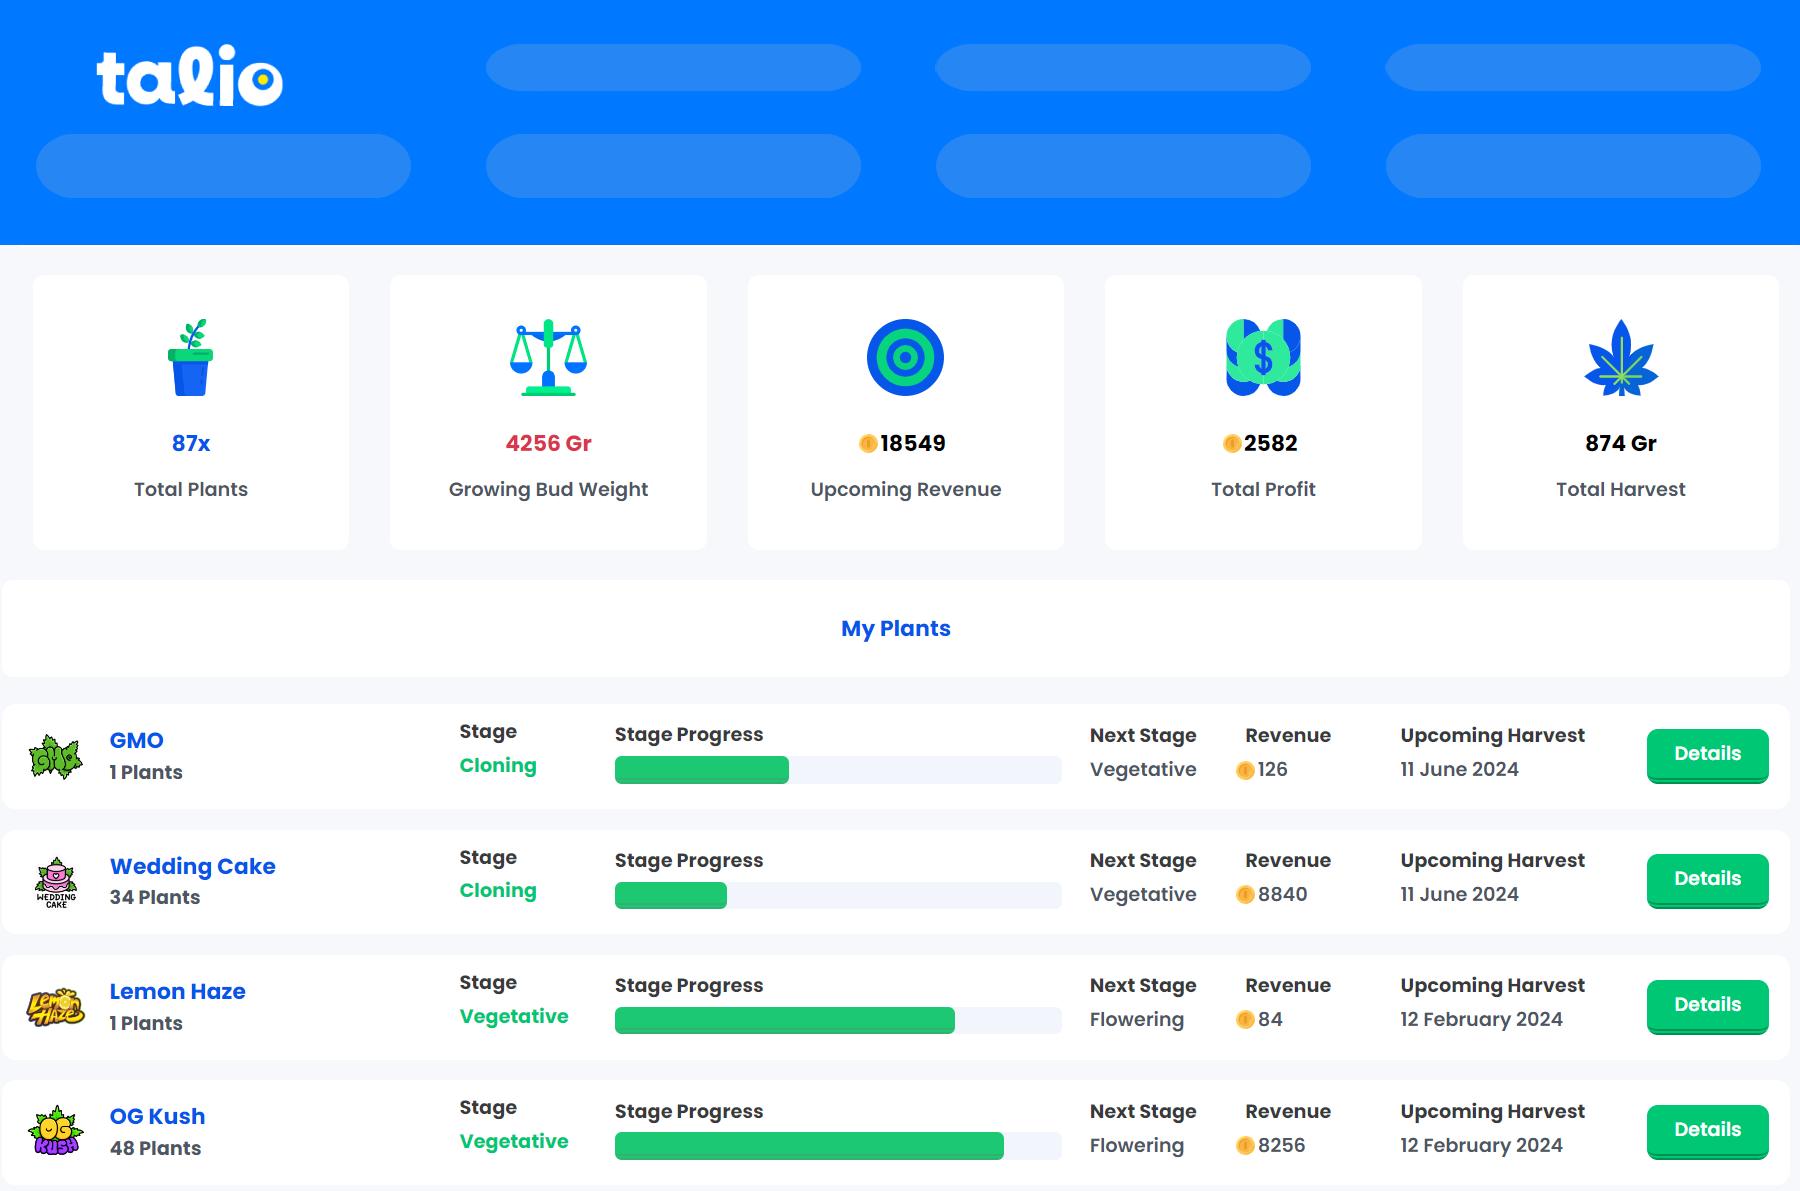
Task: Open Details for Wedding Cake
Action: point(1707,880)
